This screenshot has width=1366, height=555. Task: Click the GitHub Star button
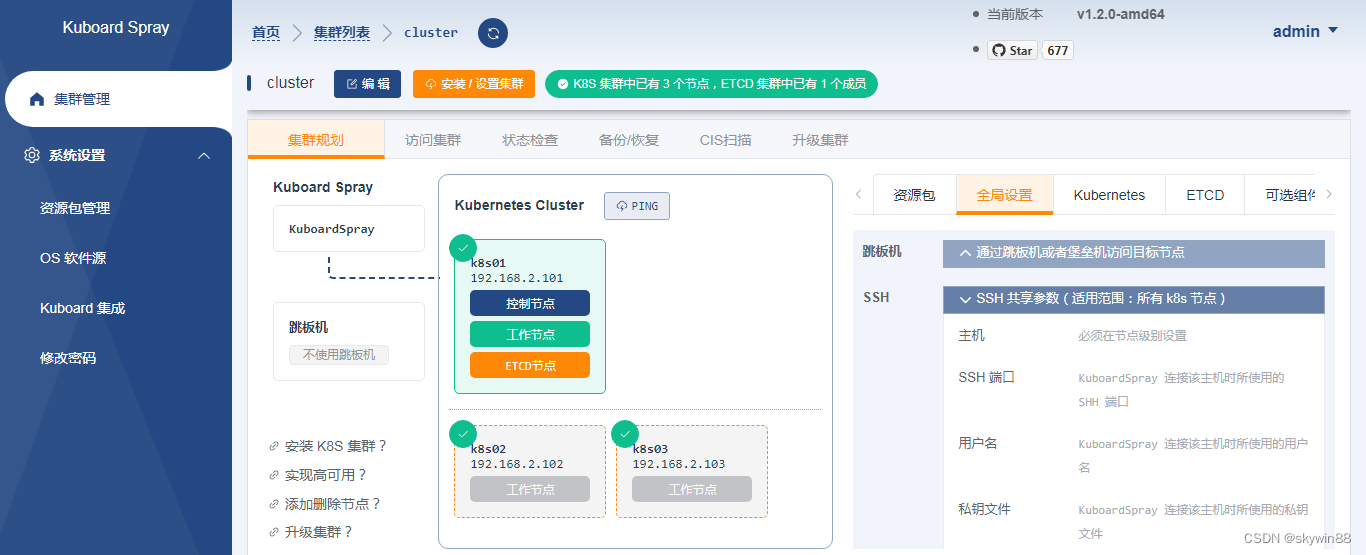pos(1012,50)
